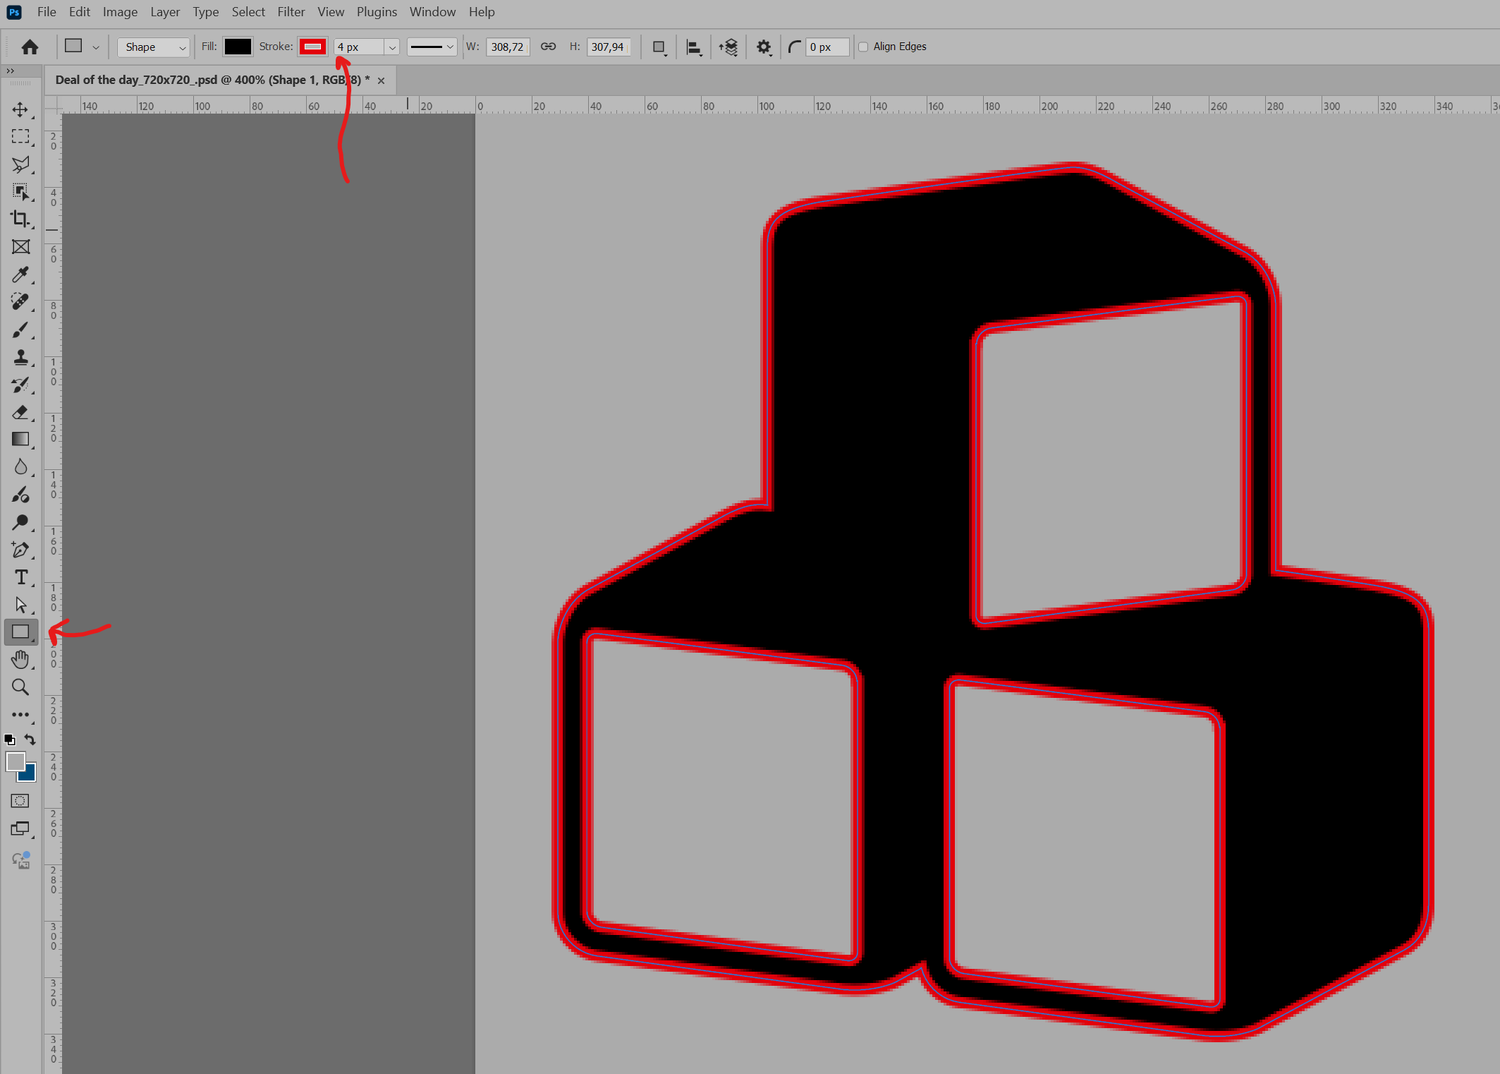Click the red Stroke color swatch
The height and width of the screenshot is (1074, 1500).
point(313,47)
